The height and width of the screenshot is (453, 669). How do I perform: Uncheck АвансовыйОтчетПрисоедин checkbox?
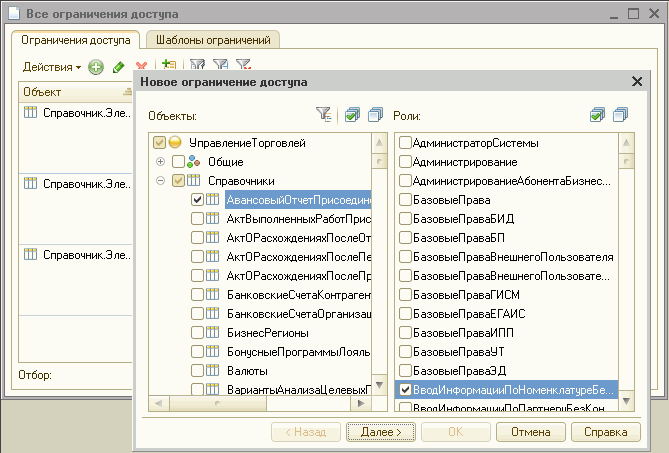[x=197, y=200]
